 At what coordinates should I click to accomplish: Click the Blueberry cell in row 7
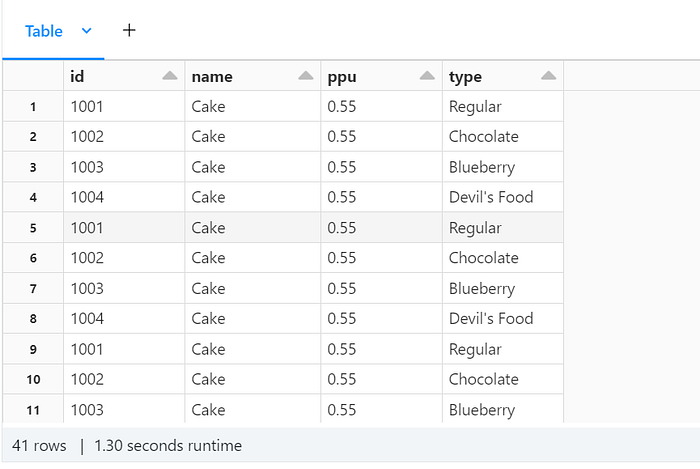point(482,289)
